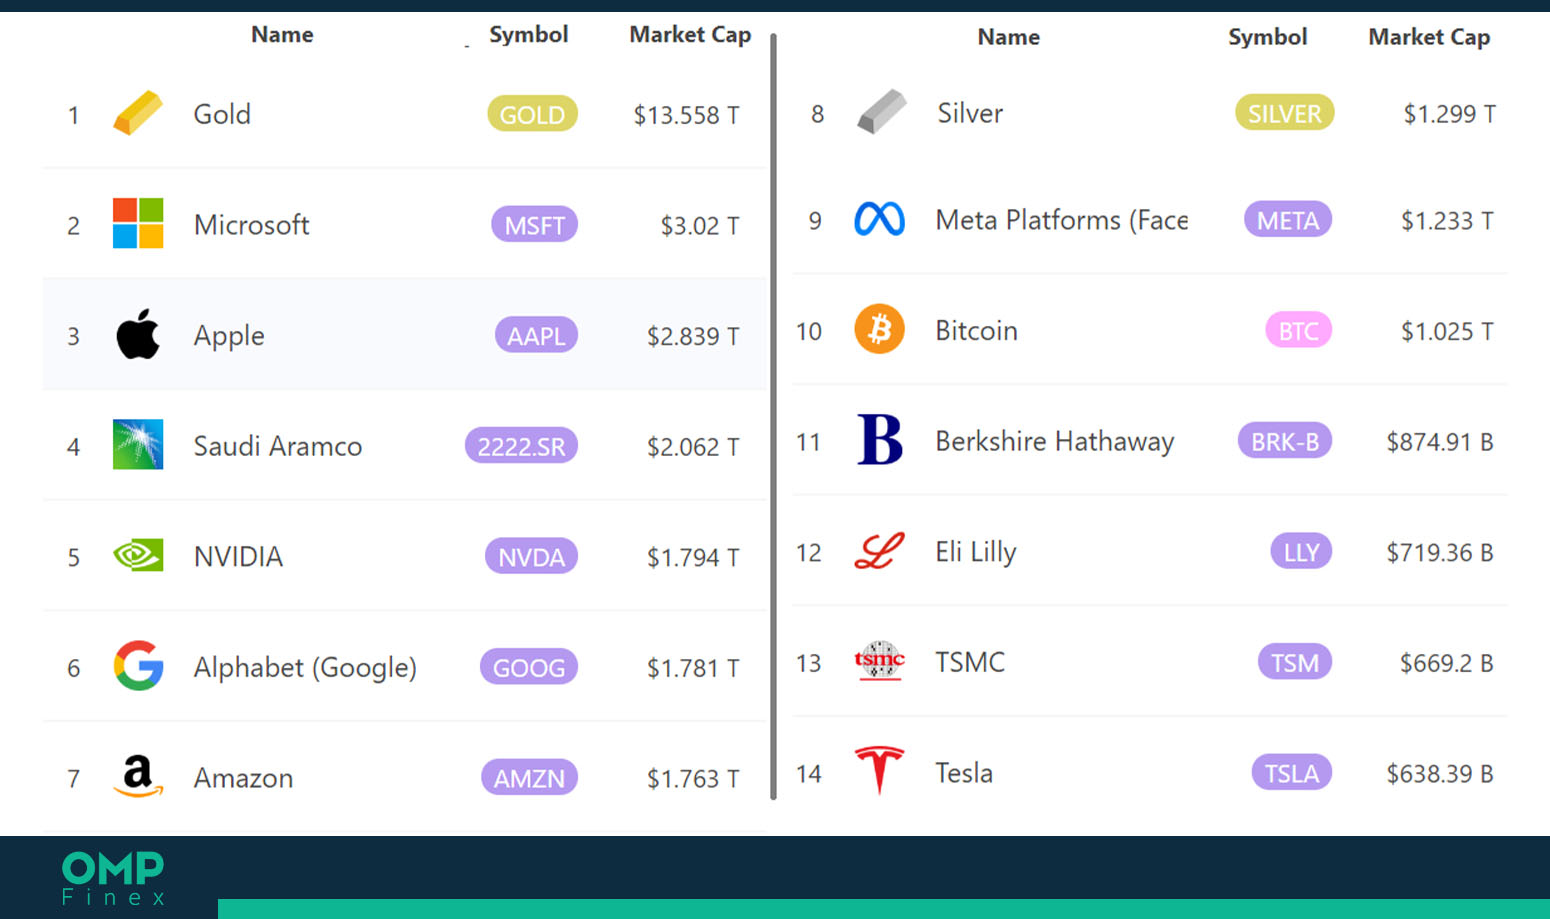Sort by right table Market Cap header
1550x919 pixels.
click(x=1429, y=37)
